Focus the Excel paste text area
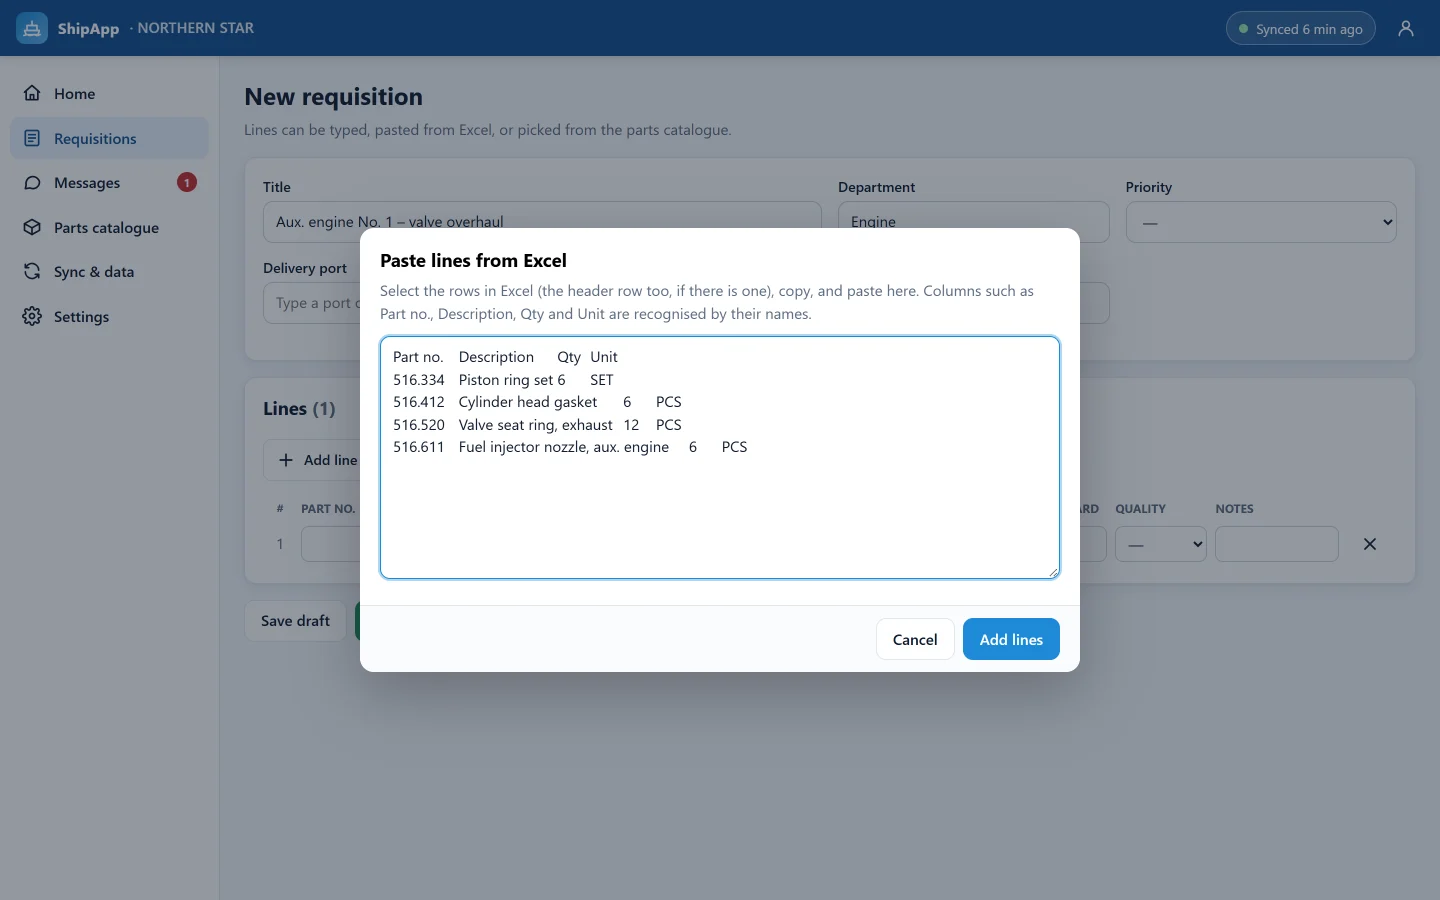The width and height of the screenshot is (1440, 900). click(x=720, y=457)
